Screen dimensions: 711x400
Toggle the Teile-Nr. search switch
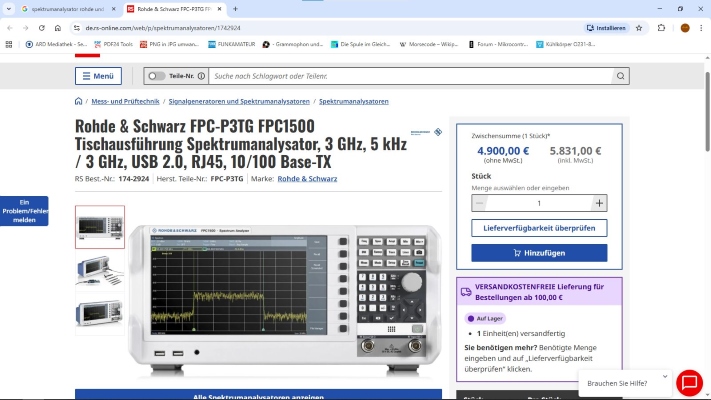point(157,76)
